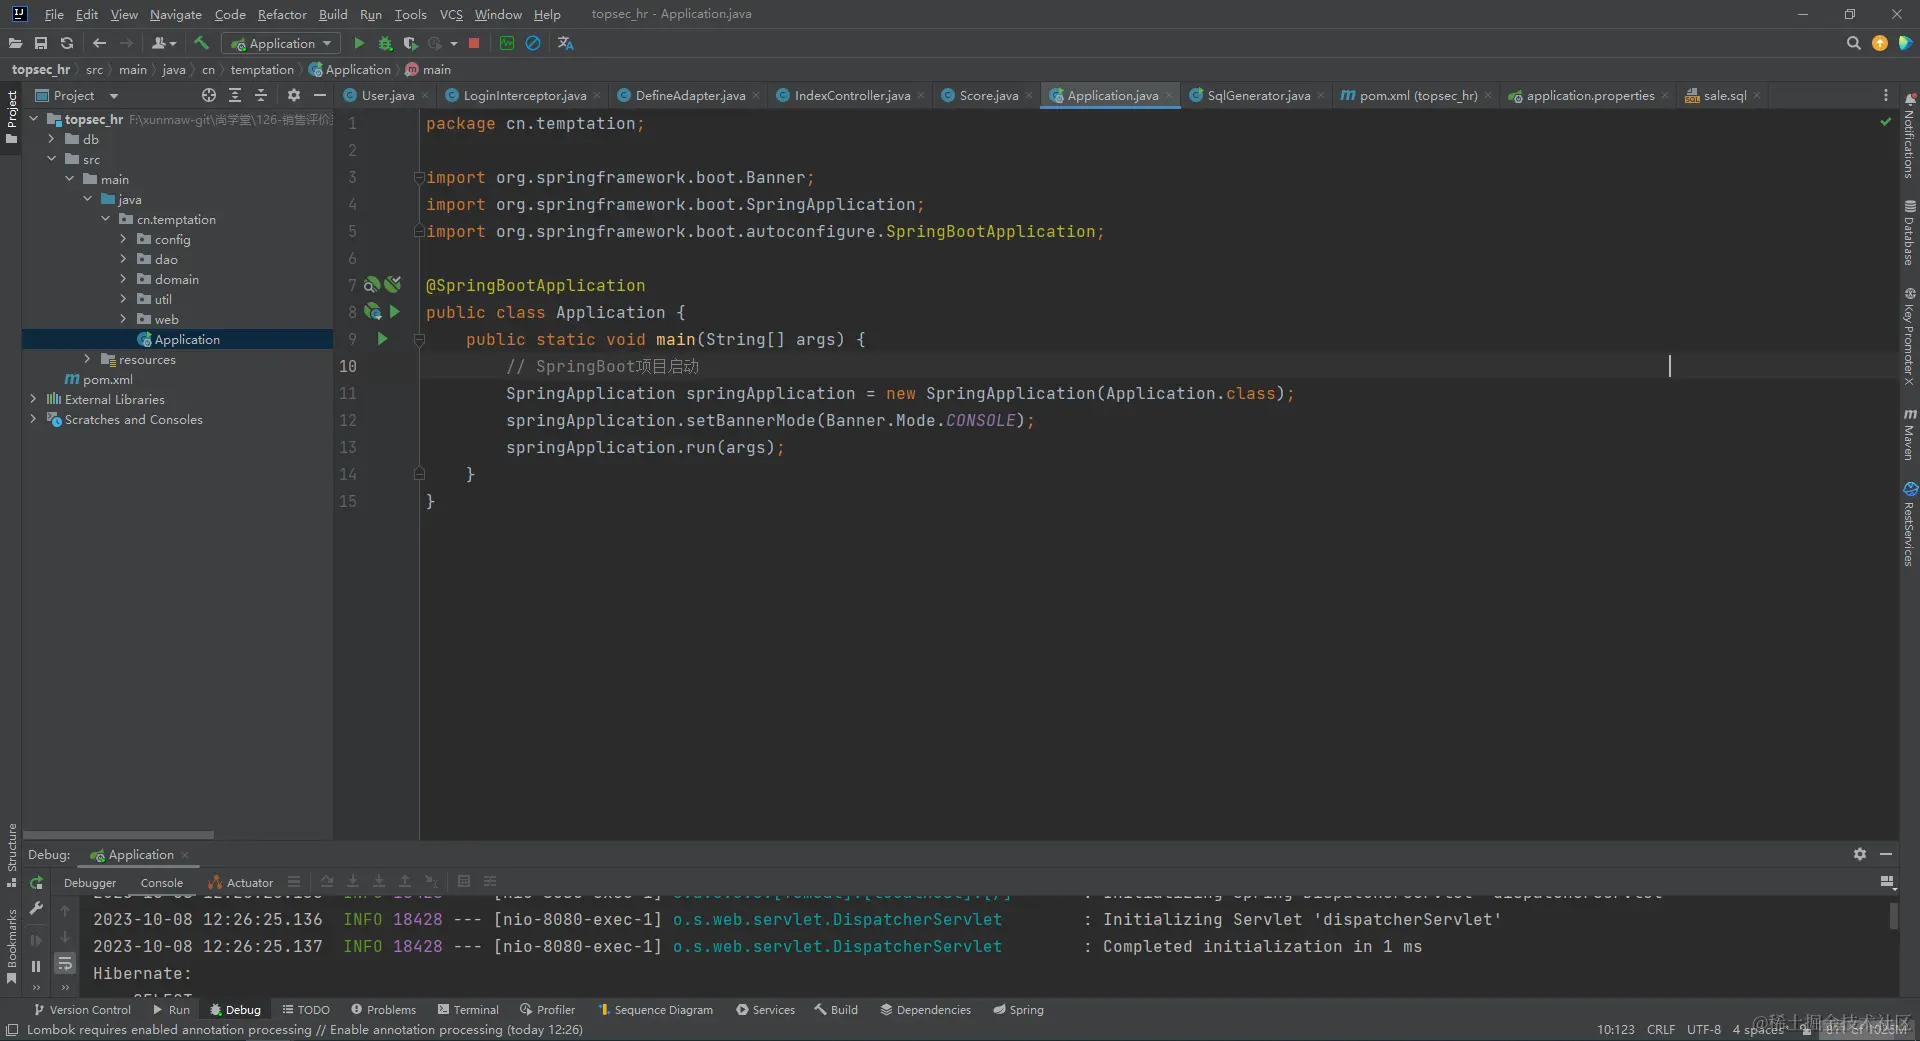Start debugging with the green bug icon
Image resolution: width=1920 pixels, height=1041 pixels.
tap(385, 43)
